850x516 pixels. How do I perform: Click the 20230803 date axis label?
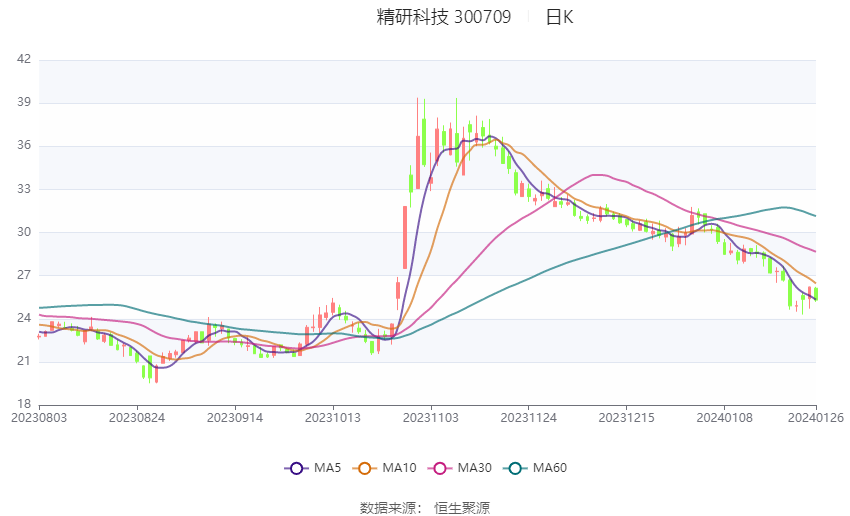(39, 418)
